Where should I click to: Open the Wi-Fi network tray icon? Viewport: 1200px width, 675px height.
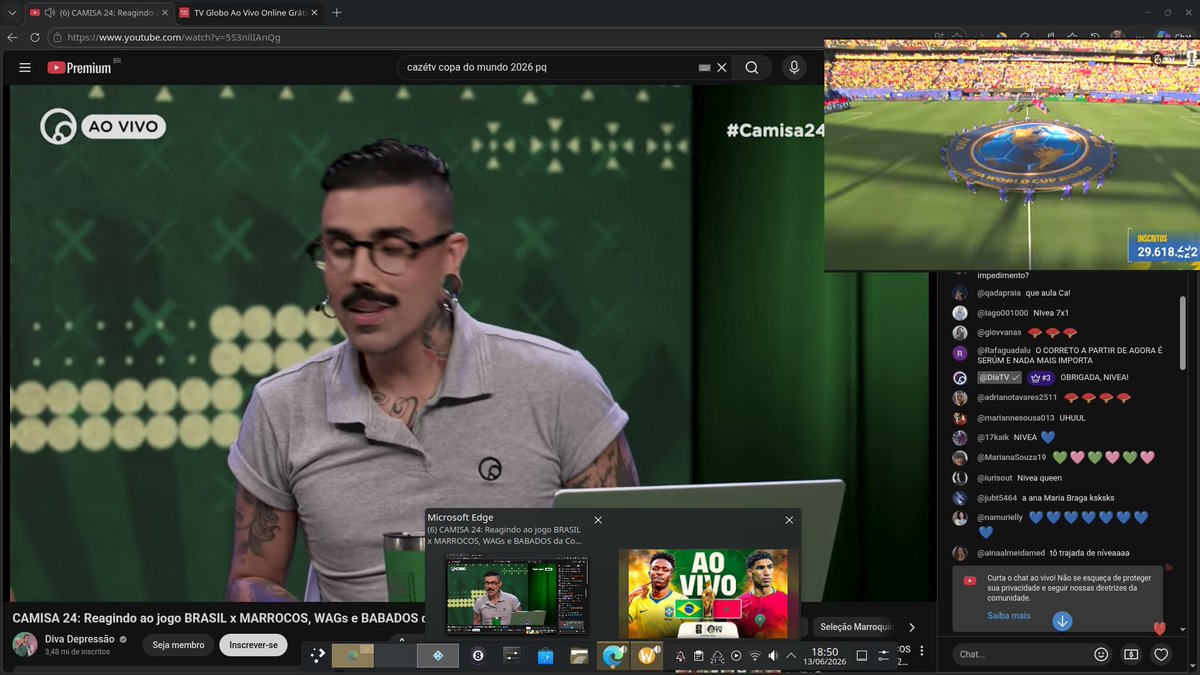[755, 656]
